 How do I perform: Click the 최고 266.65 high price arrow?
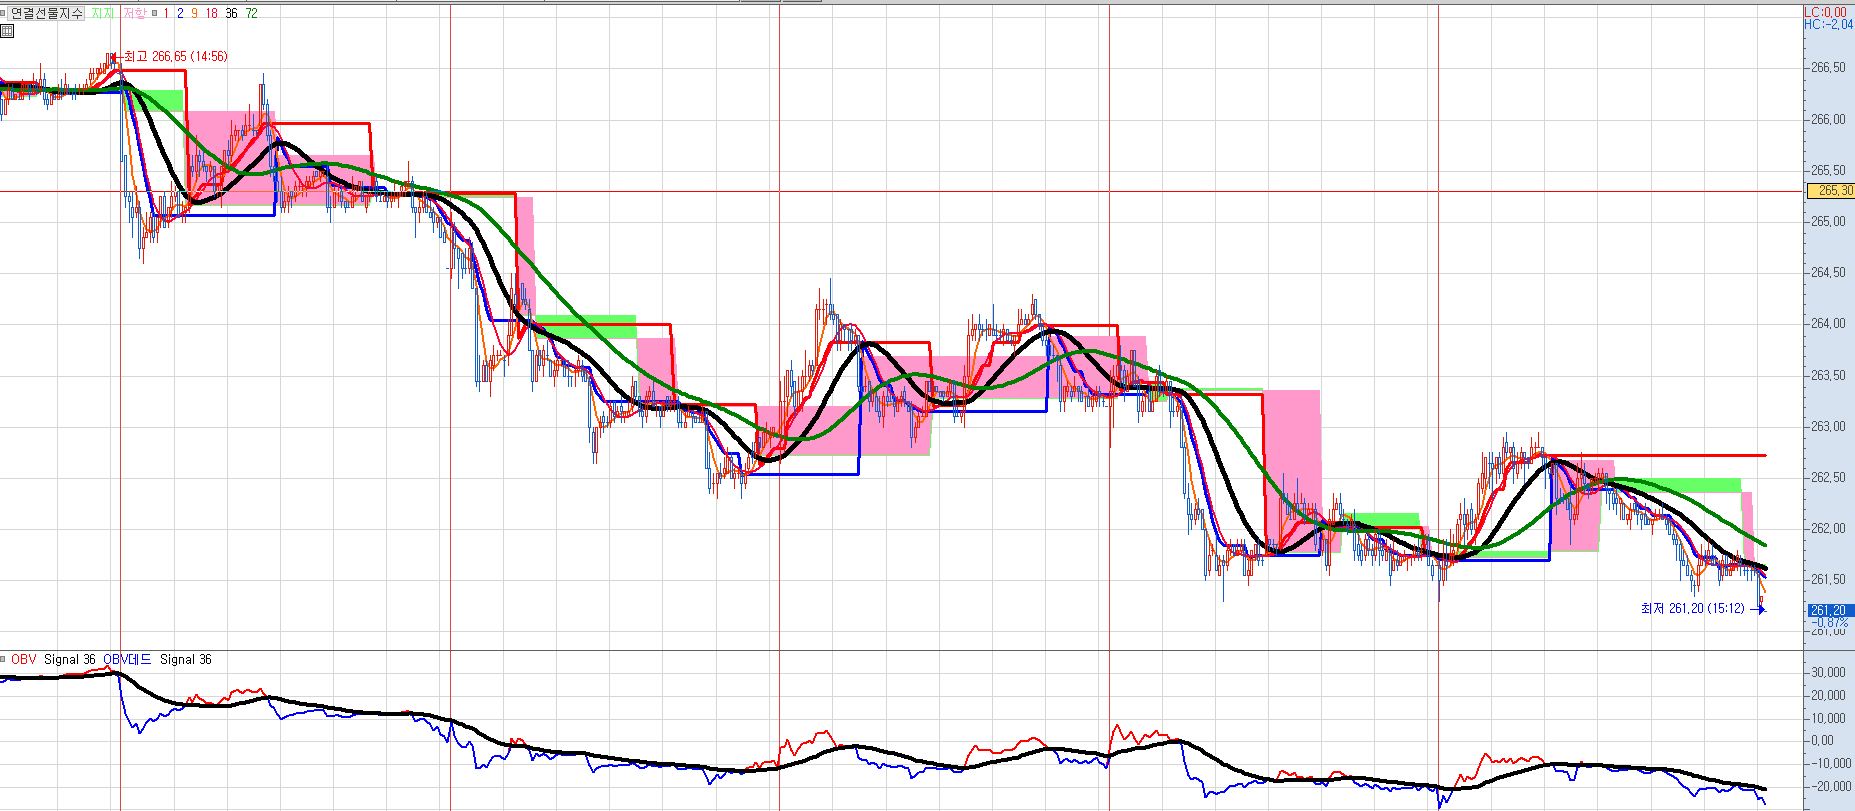(x=115, y=57)
